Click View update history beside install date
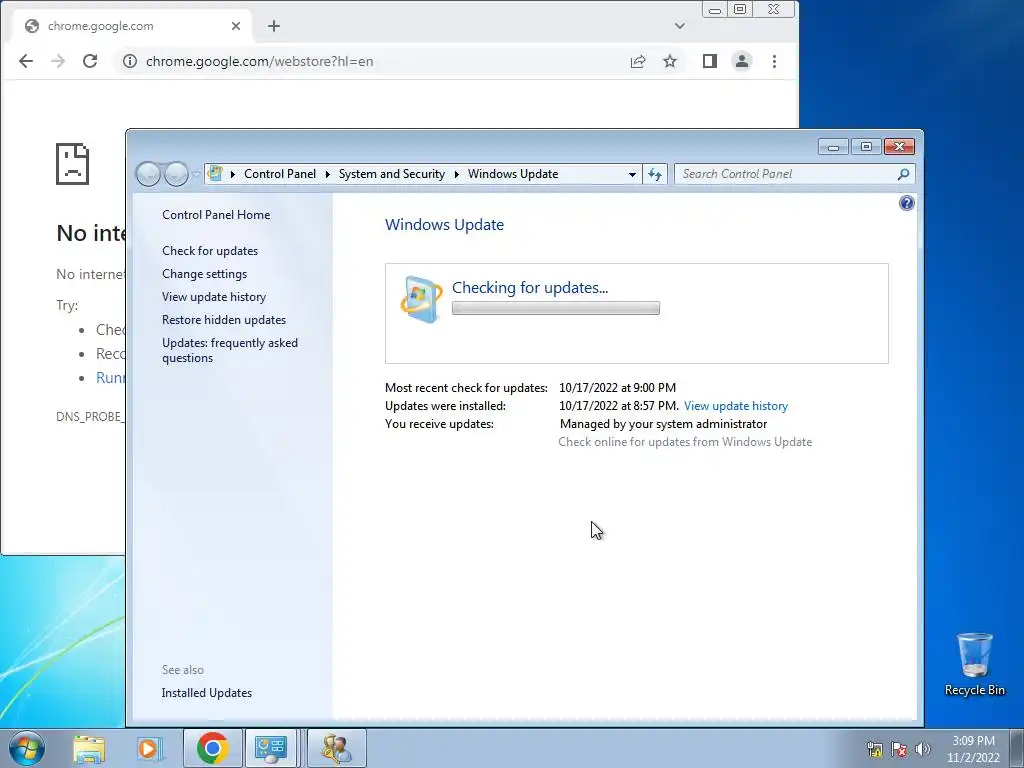The image size is (1024, 768). (735, 406)
